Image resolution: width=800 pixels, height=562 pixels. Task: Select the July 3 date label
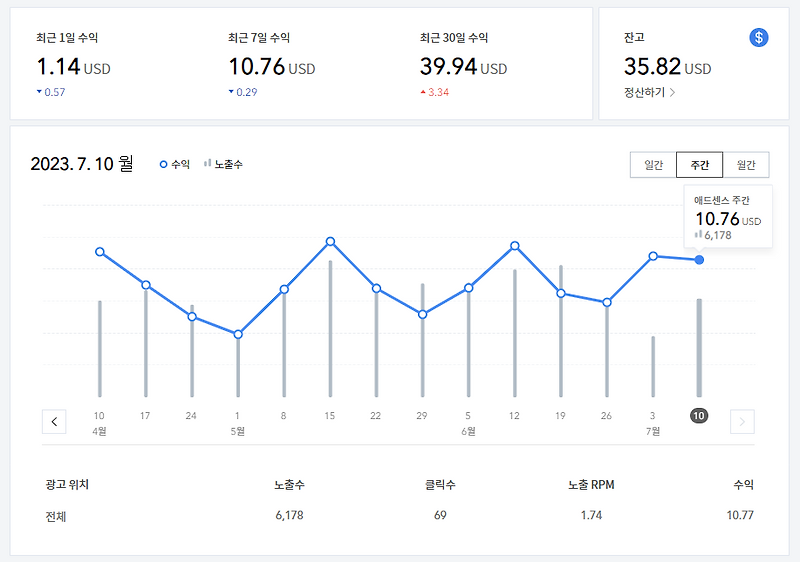pos(653,416)
